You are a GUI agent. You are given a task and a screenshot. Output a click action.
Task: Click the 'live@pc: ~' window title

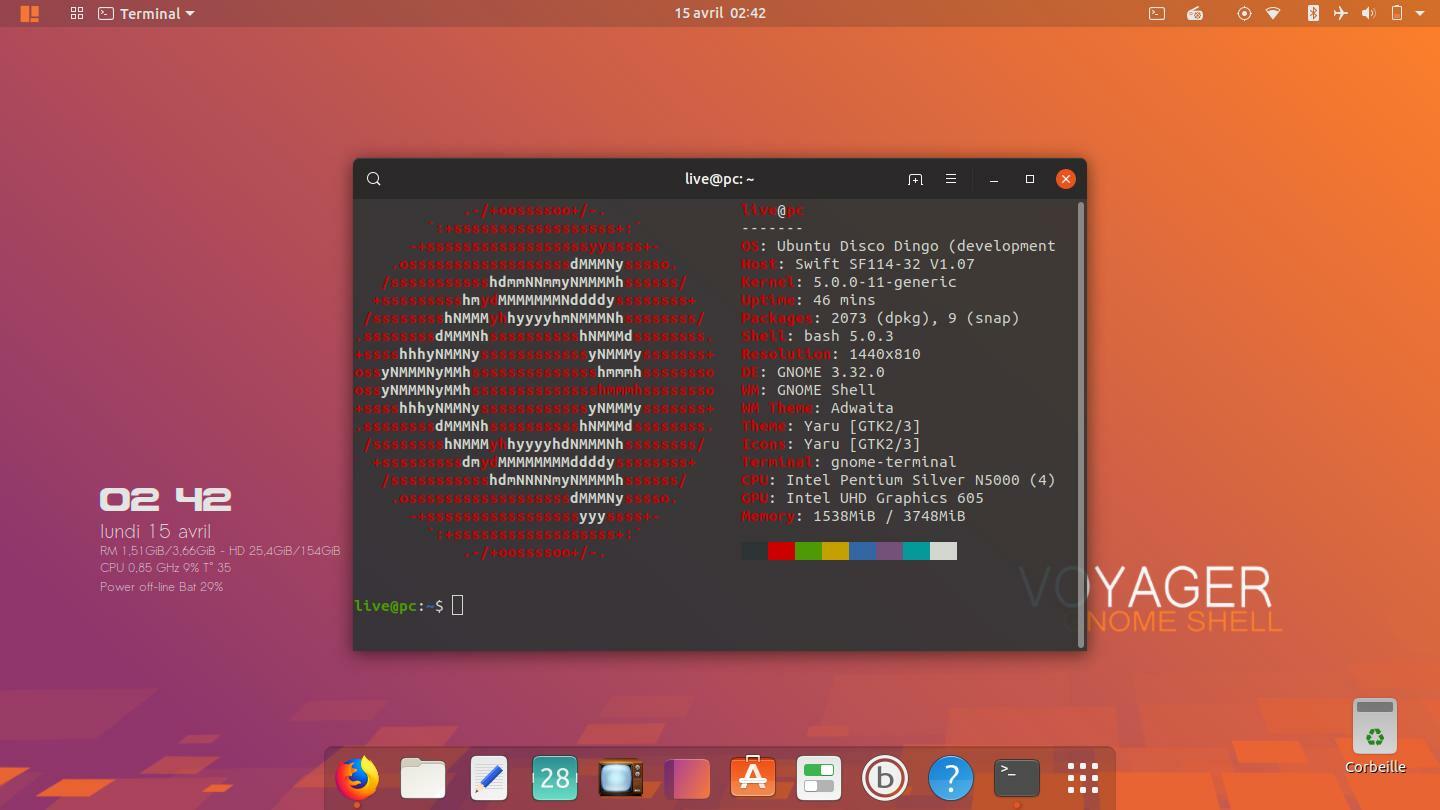[720, 179]
